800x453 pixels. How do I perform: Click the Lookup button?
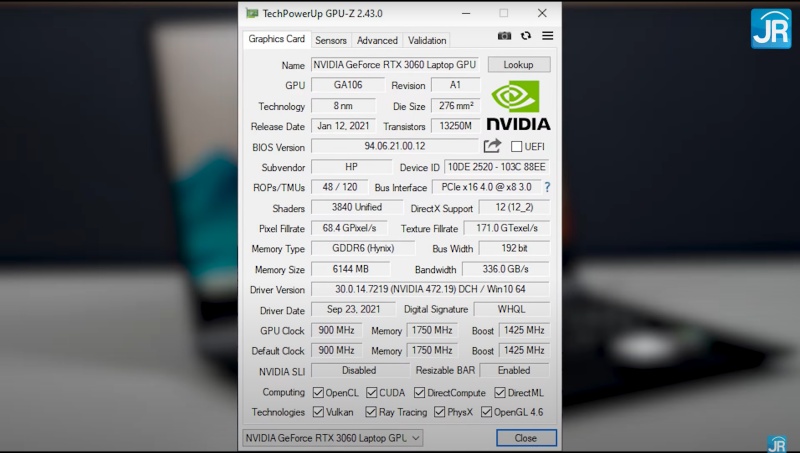tap(519, 65)
